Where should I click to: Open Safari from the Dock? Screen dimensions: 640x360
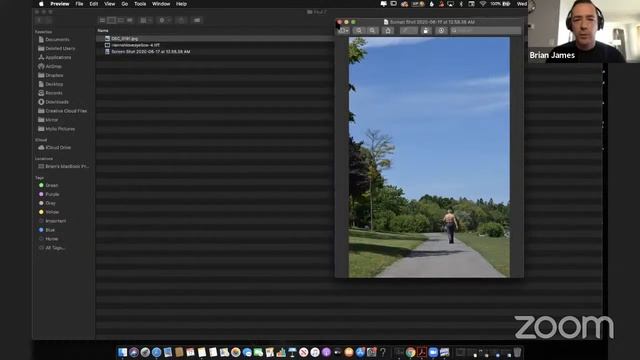point(156,352)
